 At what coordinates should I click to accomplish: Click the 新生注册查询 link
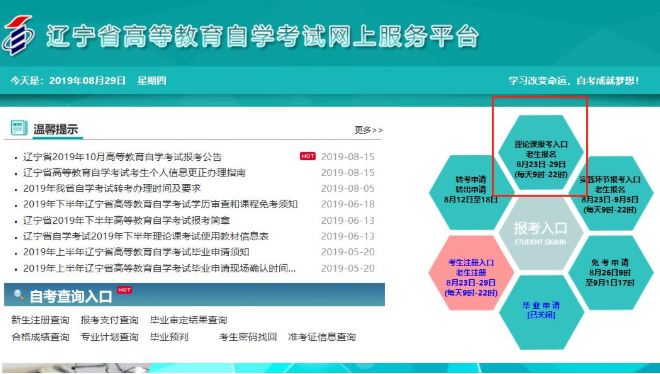40,320
